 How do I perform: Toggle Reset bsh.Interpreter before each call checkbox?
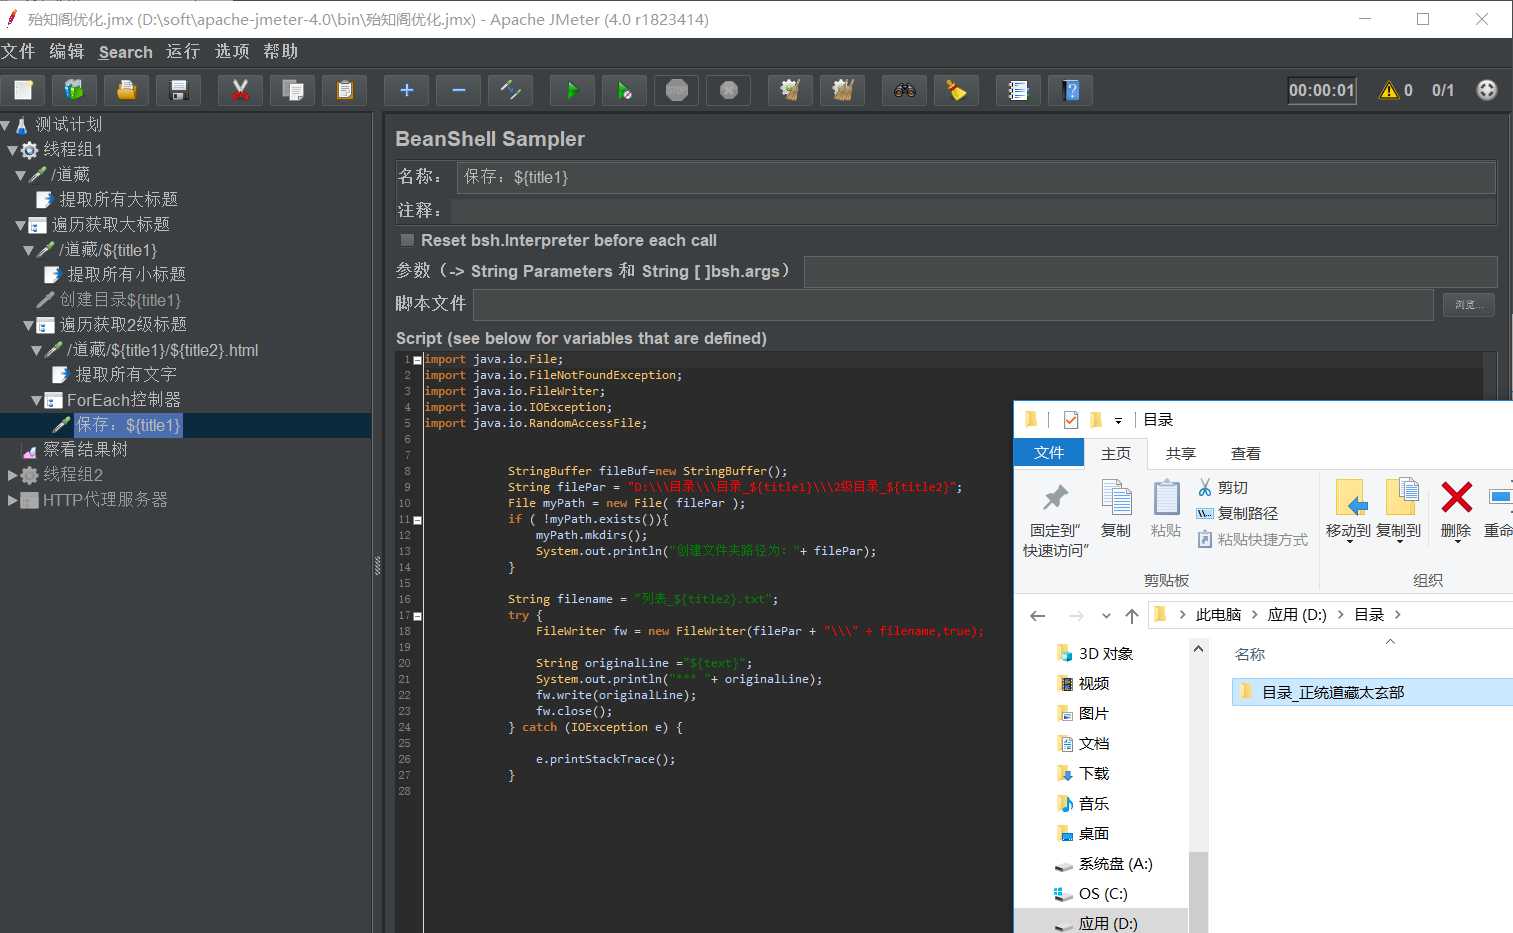[407, 240]
